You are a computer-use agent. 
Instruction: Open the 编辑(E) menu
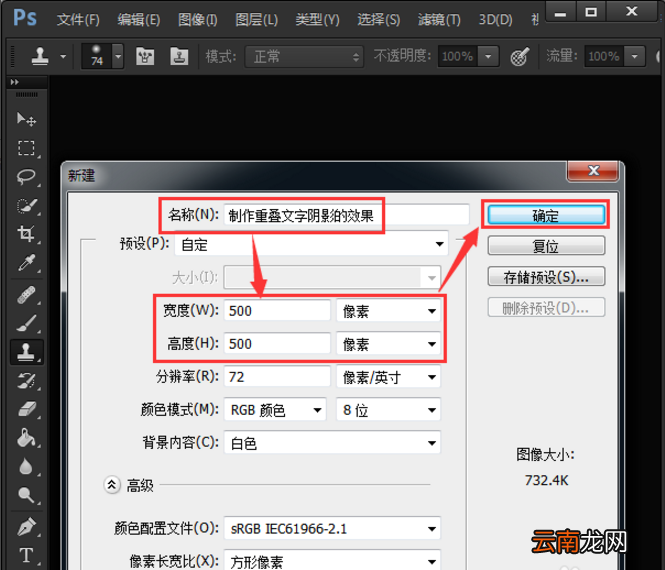[139, 20]
